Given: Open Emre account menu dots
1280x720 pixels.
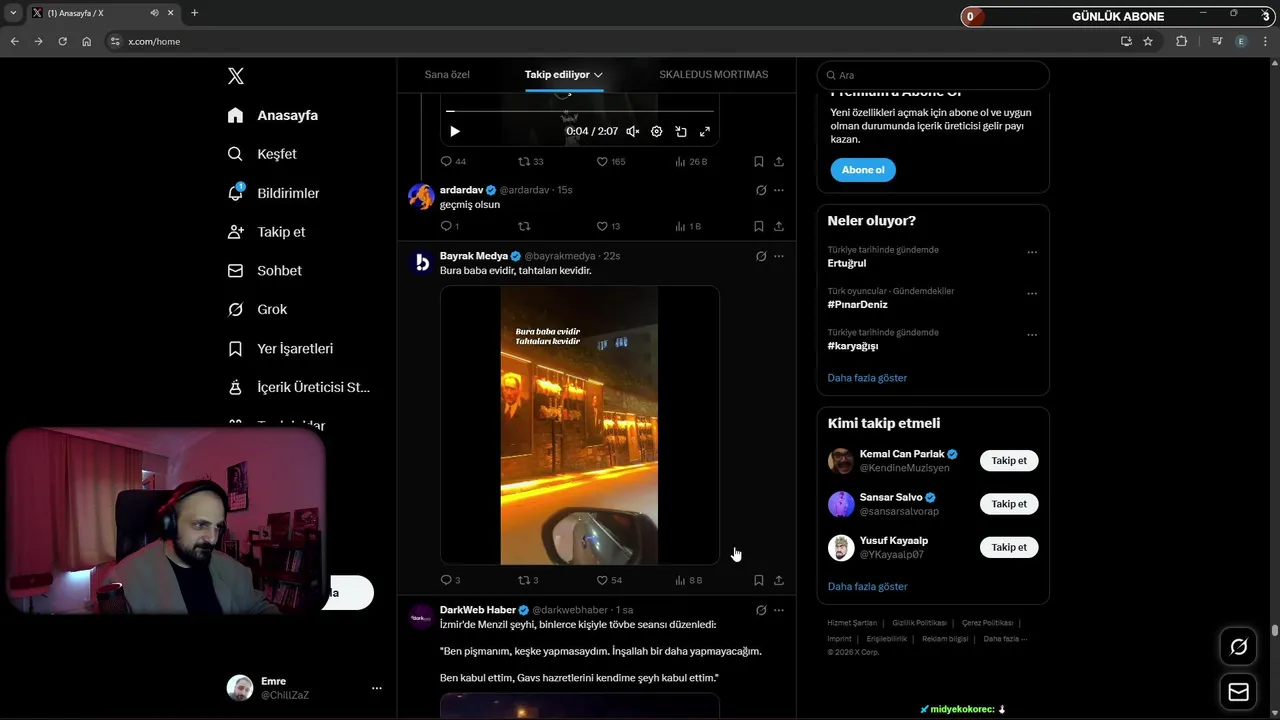Looking at the screenshot, I should pyautogui.click(x=376, y=688).
